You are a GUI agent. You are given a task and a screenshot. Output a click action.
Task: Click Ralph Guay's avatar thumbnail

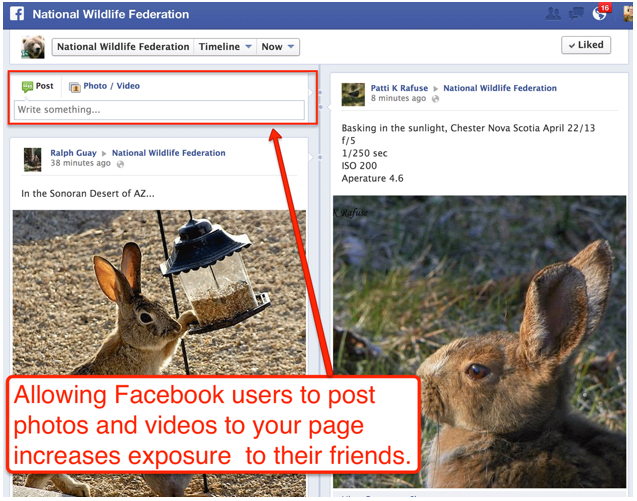point(32,159)
